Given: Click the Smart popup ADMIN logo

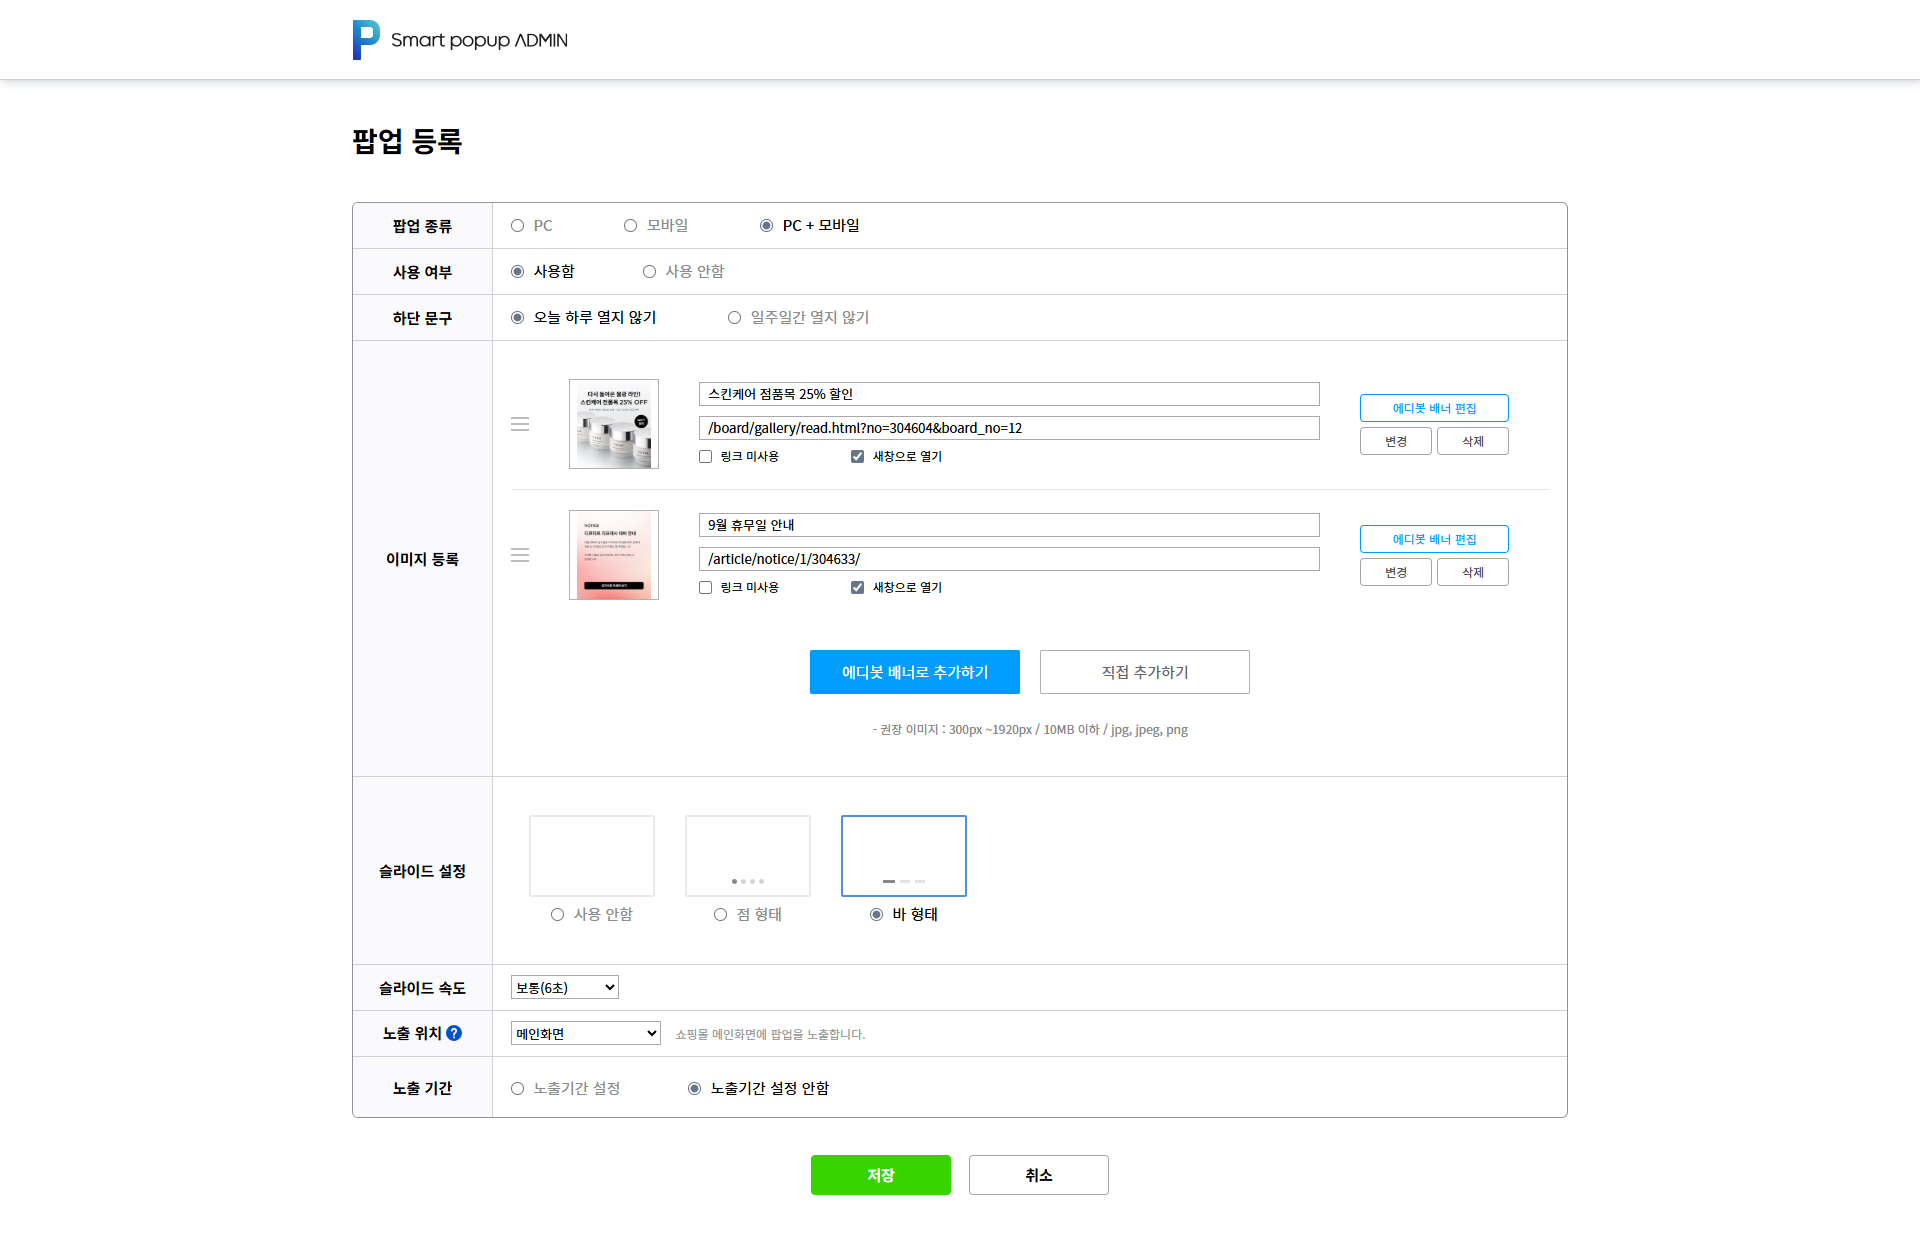Looking at the screenshot, I should (x=459, y=40).
